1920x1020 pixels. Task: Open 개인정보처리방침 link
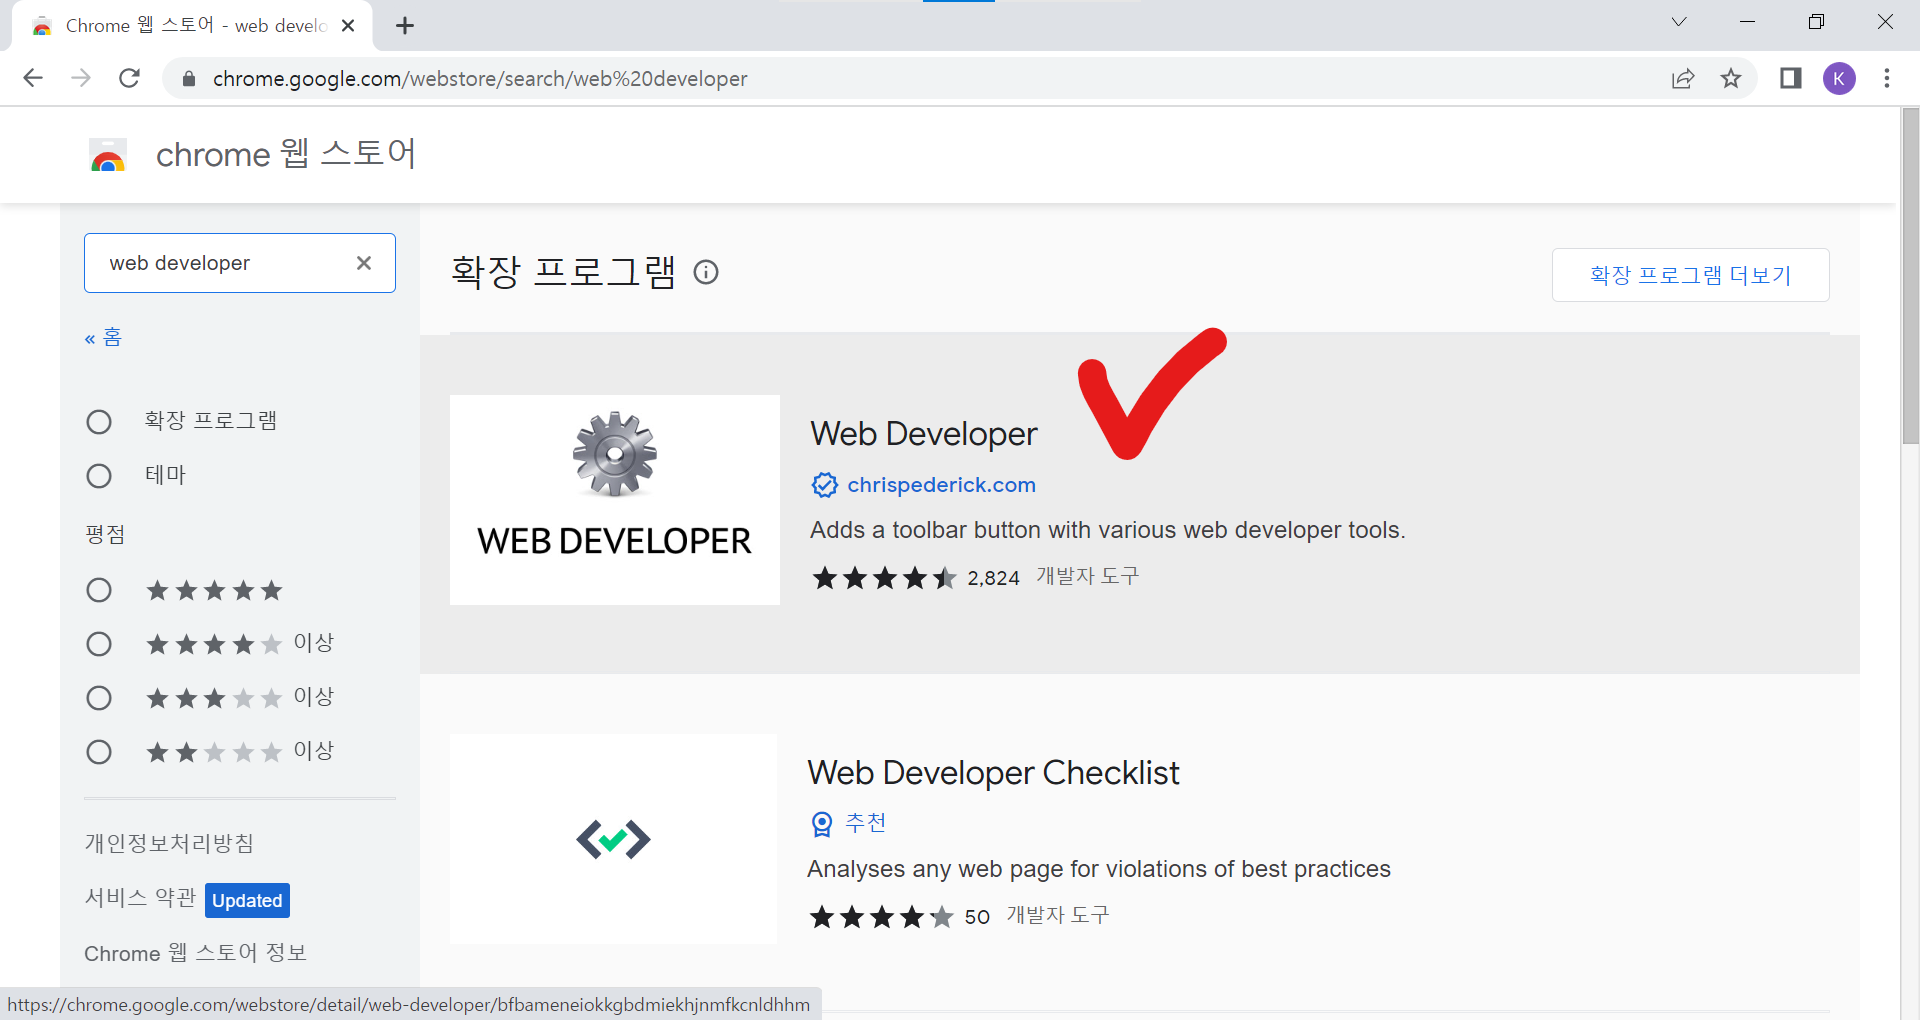point(169,844)
